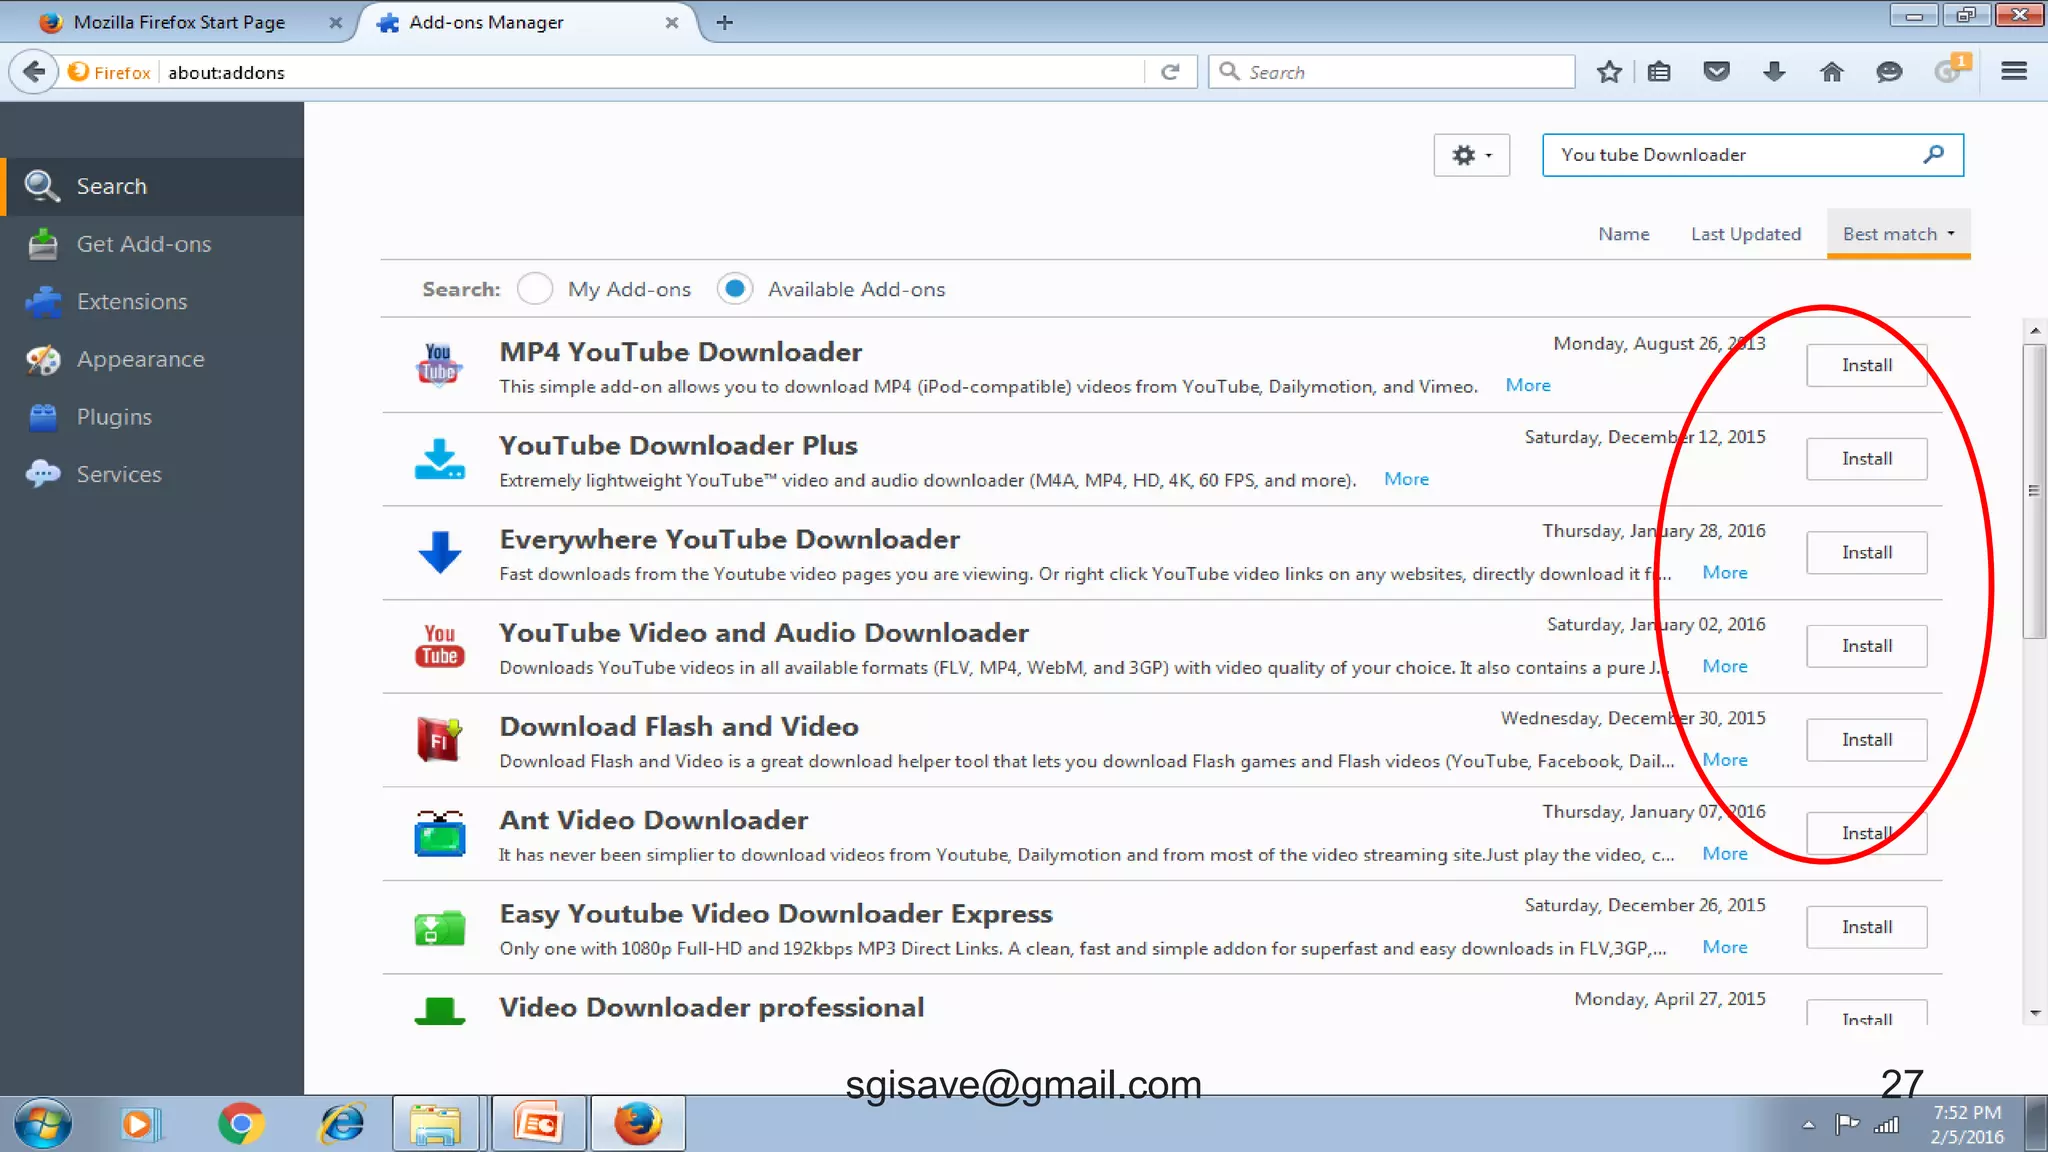The height and width of the screenshot is (1152, 2048).
Task: Open the hamburger menu icon
Action: 2014,72
